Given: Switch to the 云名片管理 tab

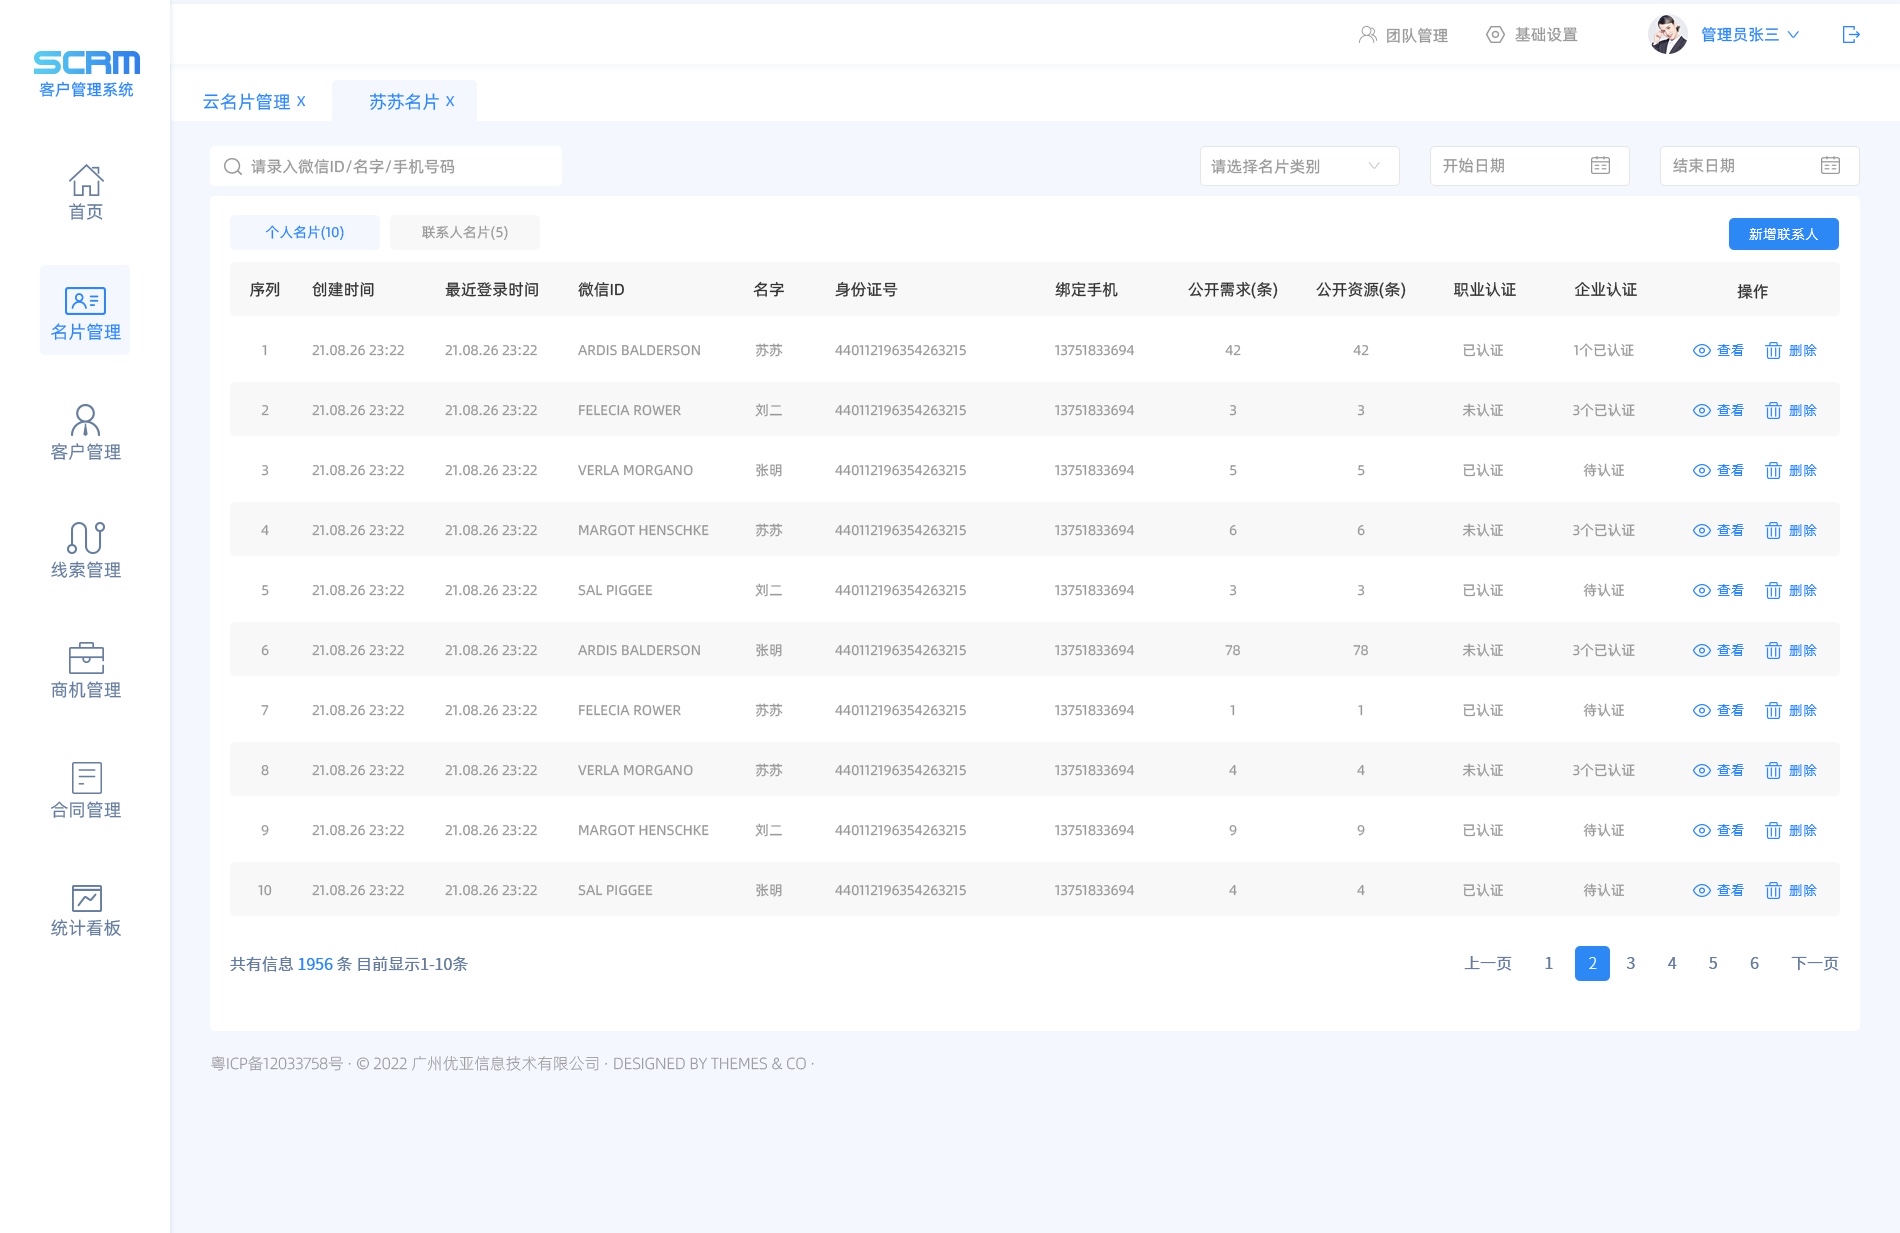Looking at the screenshot, I should (x=246, y=102).
